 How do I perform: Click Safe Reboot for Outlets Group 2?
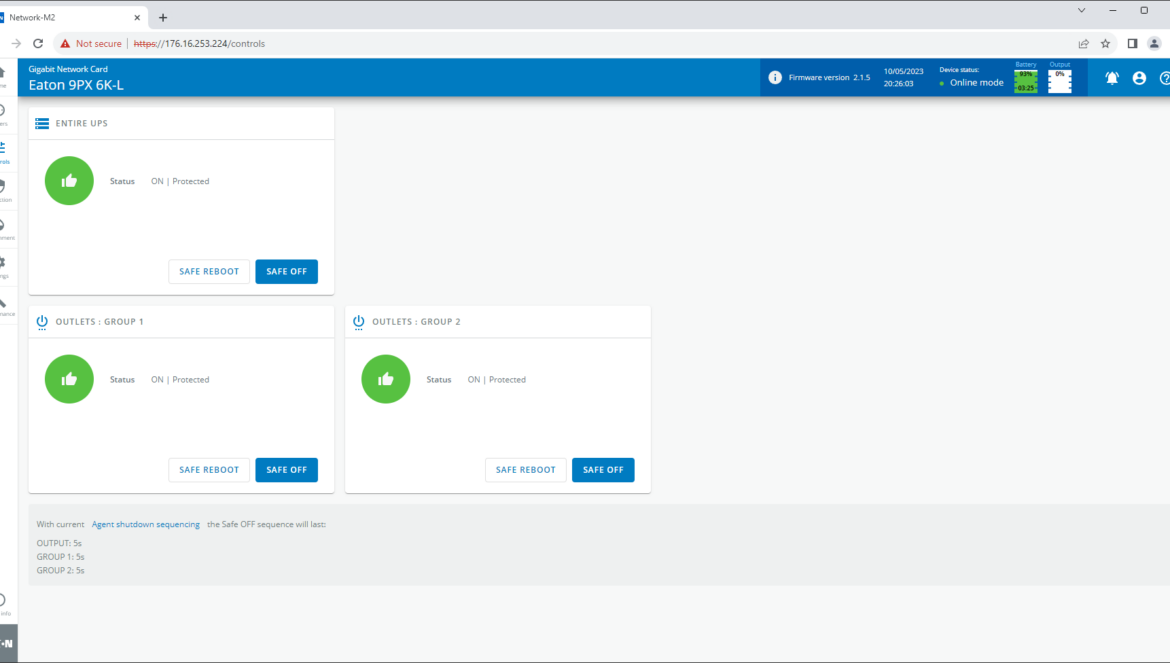point(525,470)
